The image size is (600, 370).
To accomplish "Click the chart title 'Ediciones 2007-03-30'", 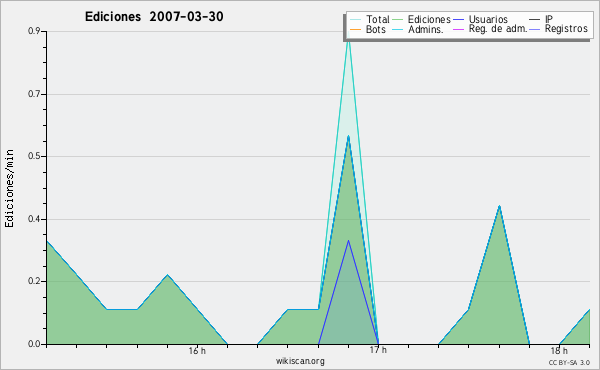I will point(154,17).
